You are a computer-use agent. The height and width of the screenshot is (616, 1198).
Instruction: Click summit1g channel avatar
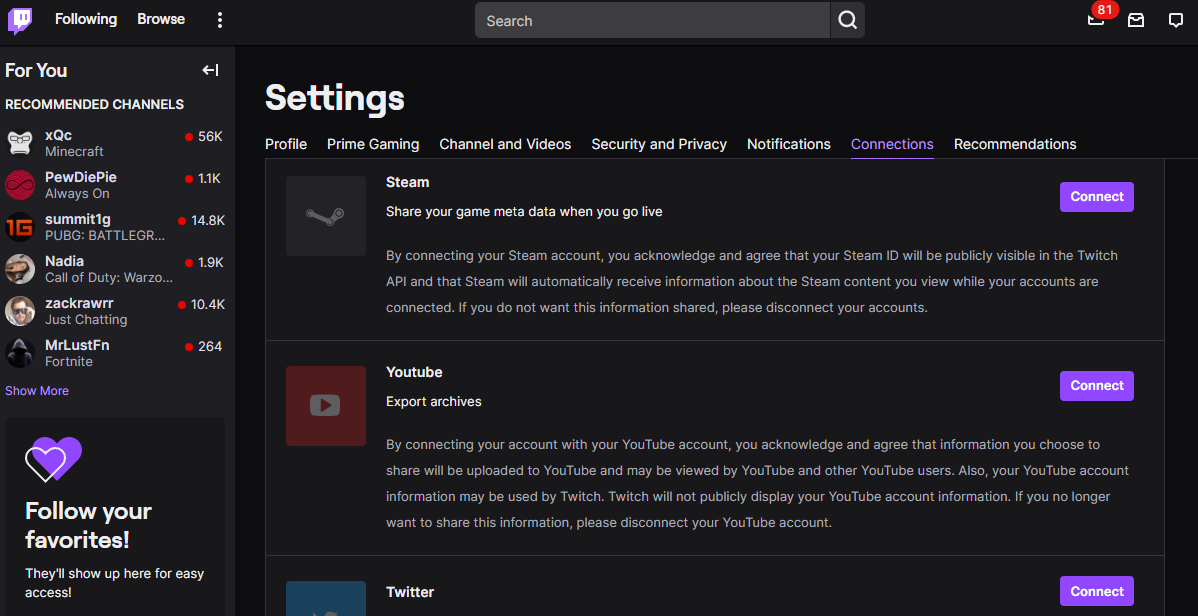(x=20, y=227)
